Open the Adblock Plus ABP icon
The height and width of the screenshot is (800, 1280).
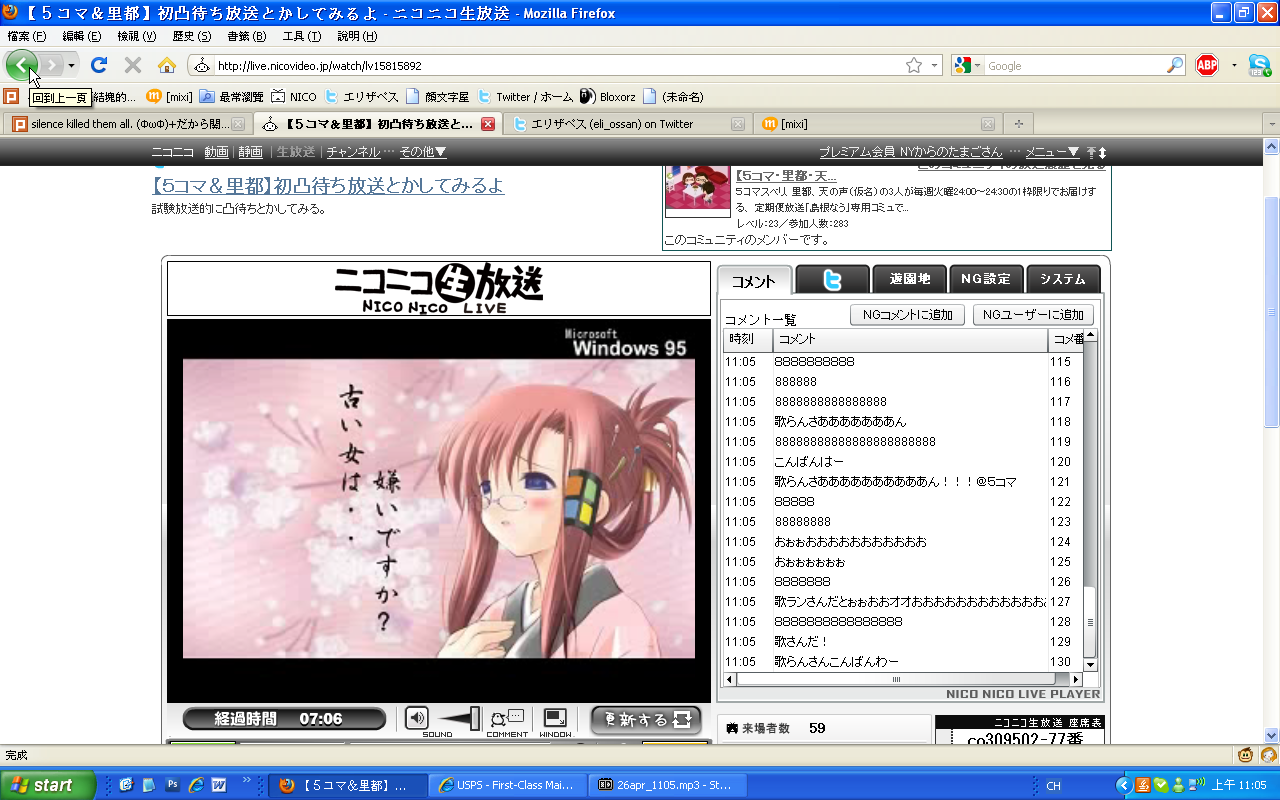1207,66
